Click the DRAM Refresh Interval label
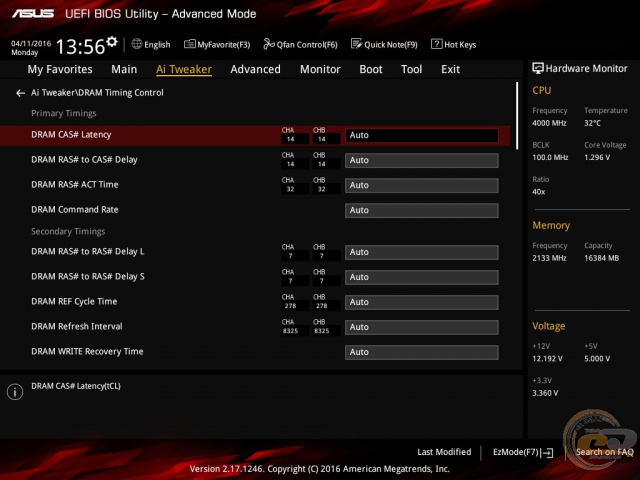This screenshot has width=640, height=480. point(77,327)
